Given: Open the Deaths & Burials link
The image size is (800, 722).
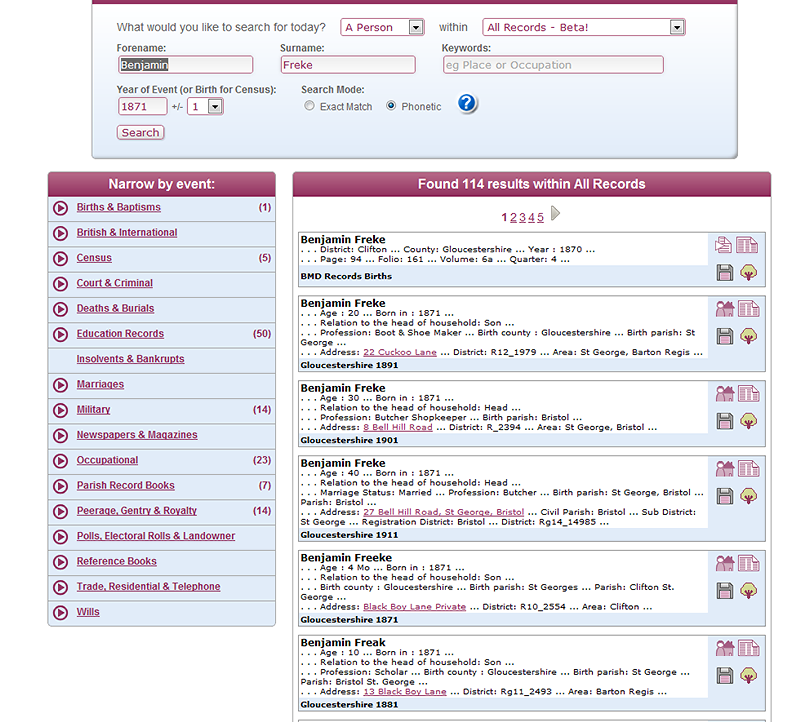Looking at the screenshot, I should click(x=115, y=308).
